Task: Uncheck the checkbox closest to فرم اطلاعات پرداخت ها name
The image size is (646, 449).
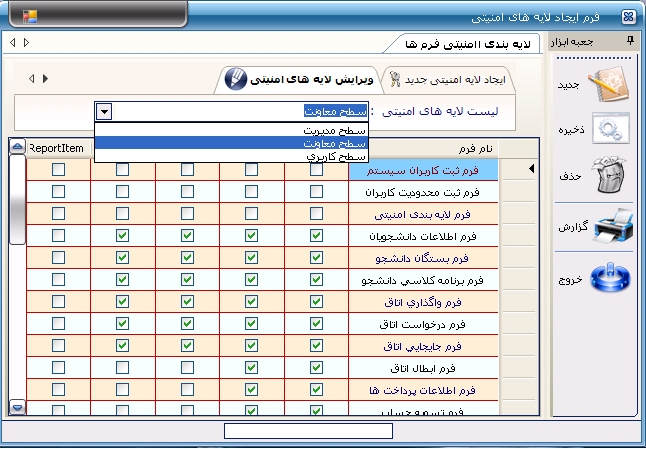Action: tap(316, 389)
